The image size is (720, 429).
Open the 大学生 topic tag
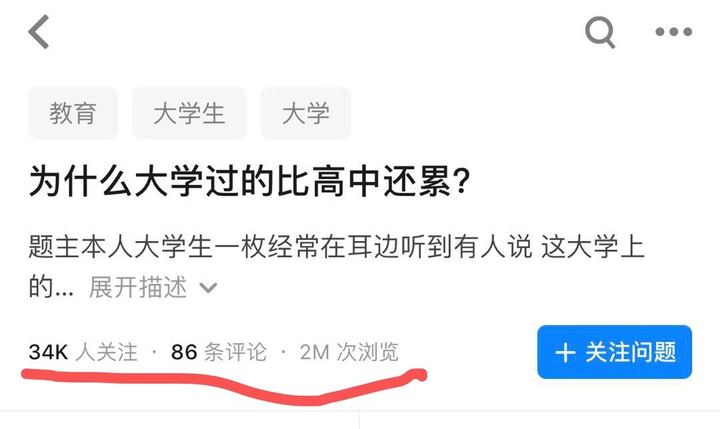189,113
